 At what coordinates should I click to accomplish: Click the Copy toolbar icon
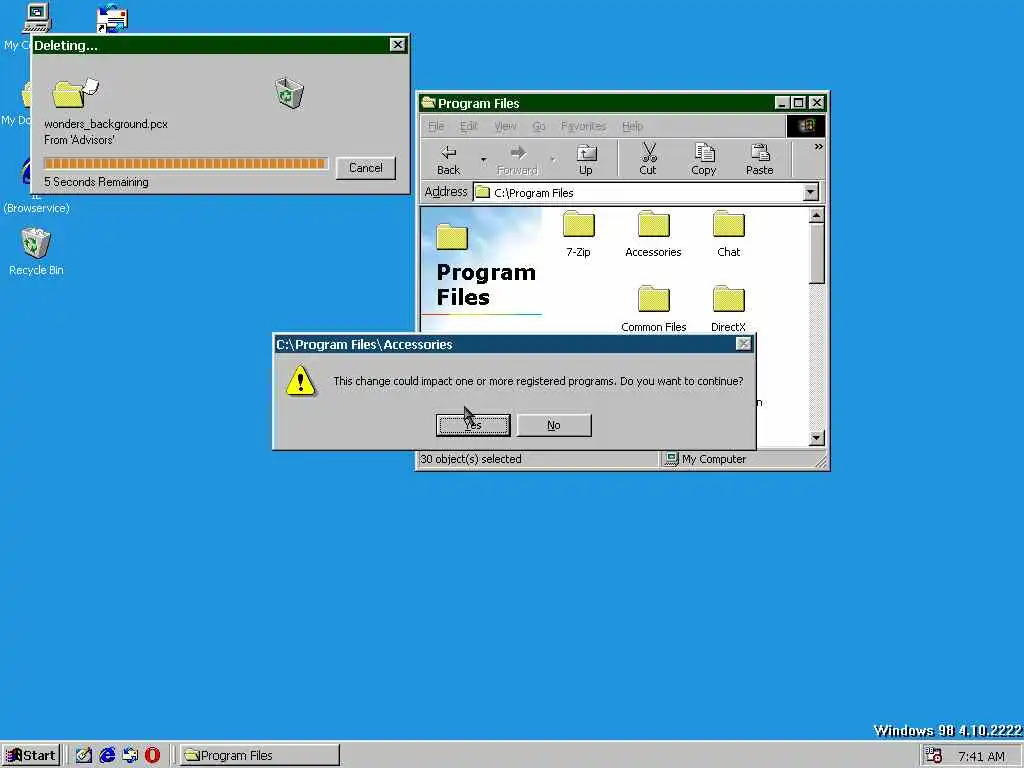click(703, 160)
